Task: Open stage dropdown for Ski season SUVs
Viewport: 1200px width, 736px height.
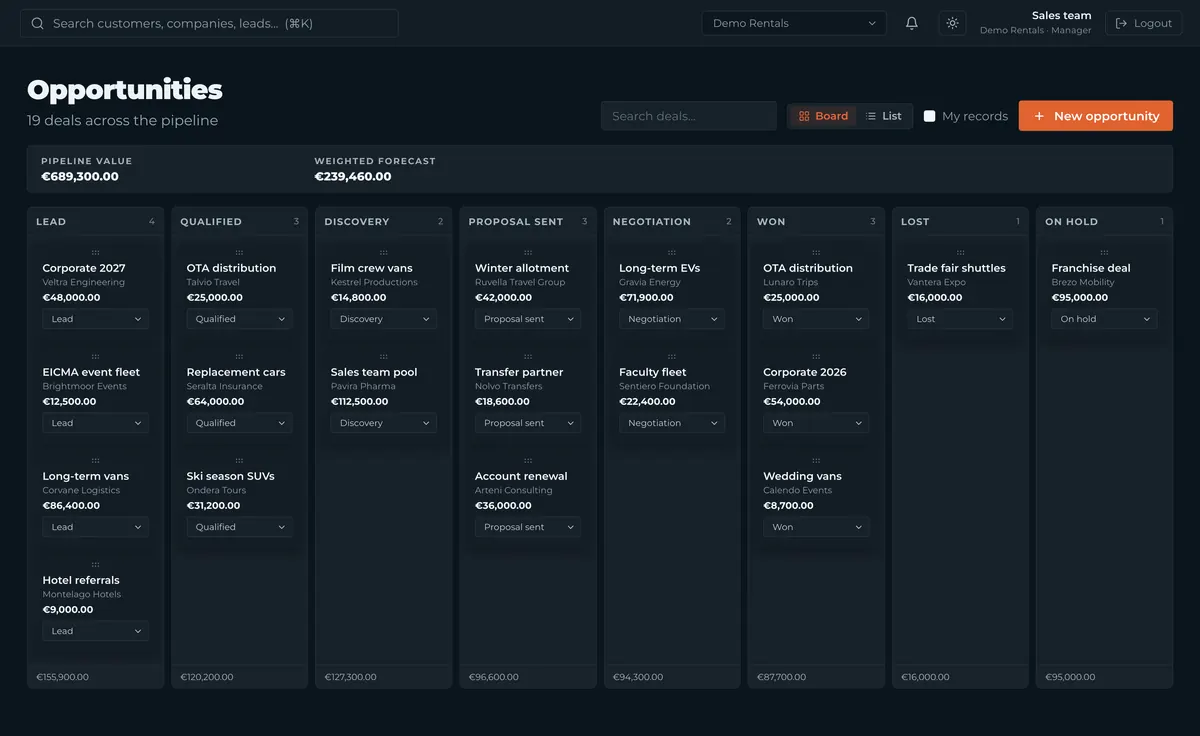Action: pos(240,527)
